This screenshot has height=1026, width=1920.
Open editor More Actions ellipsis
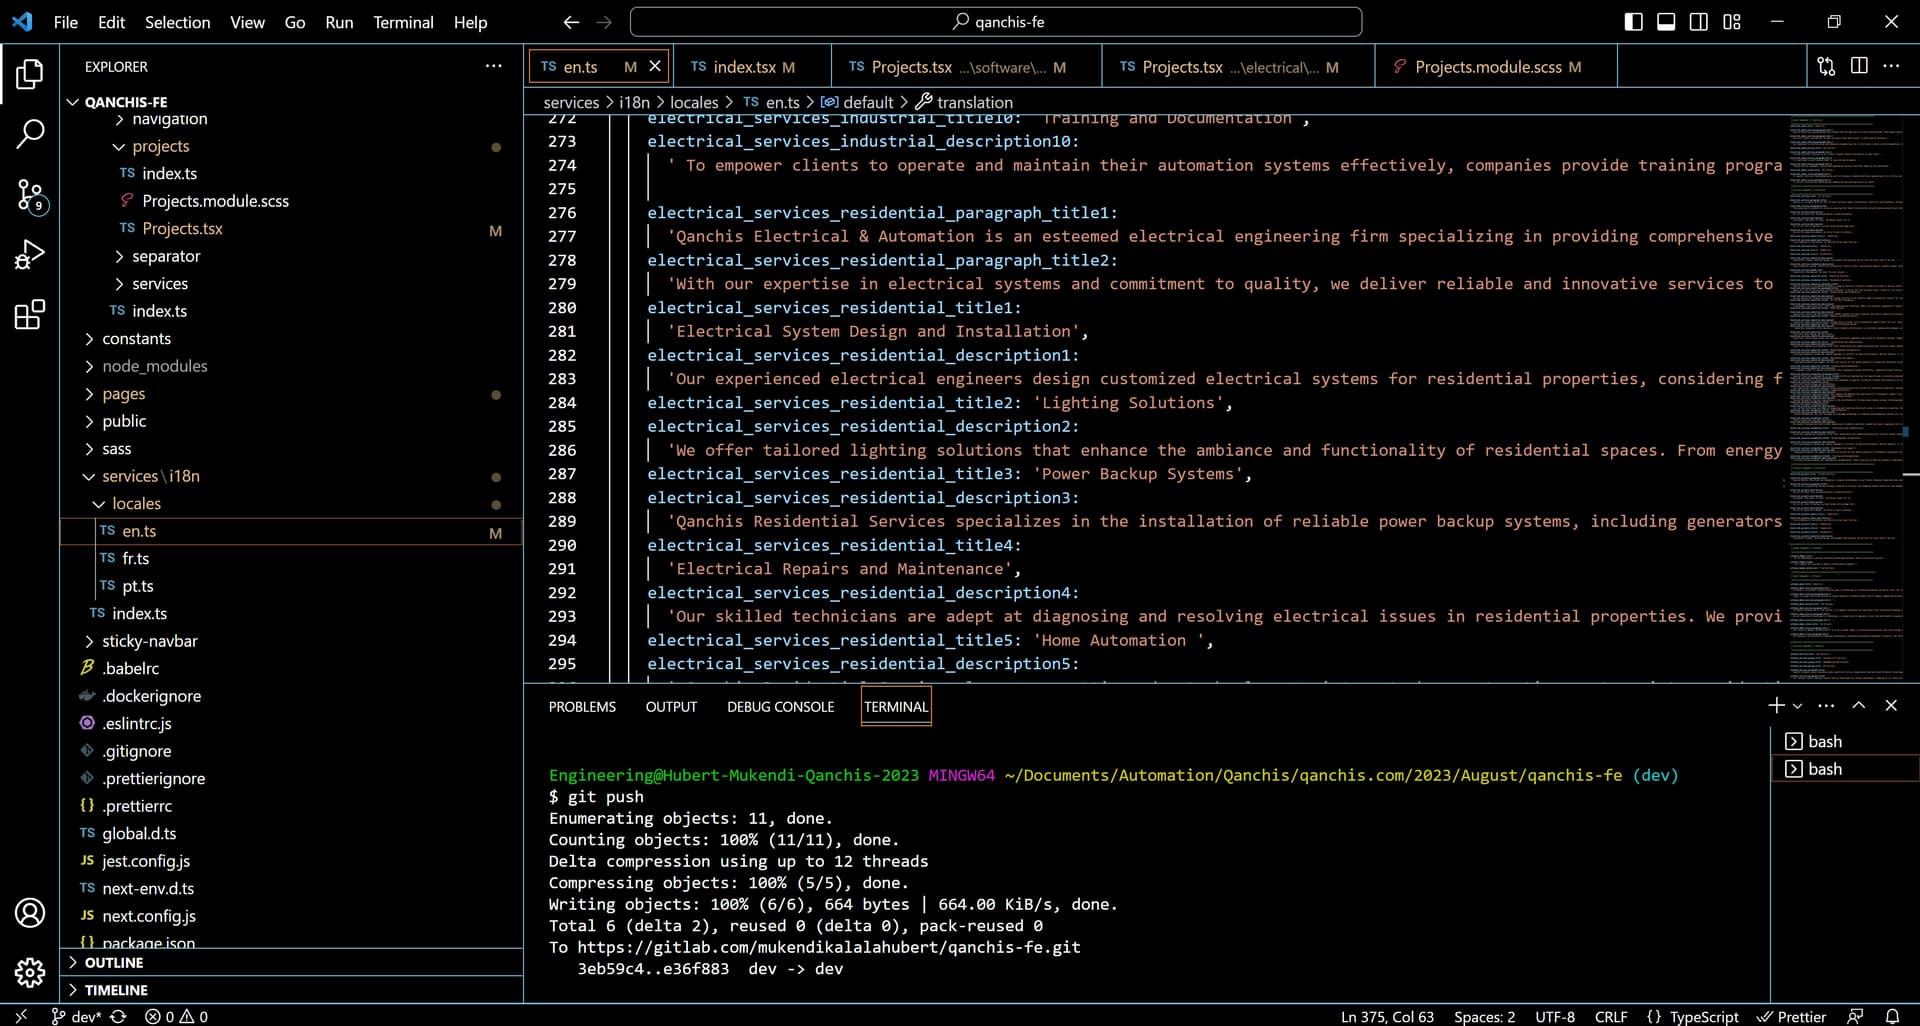1891,66
